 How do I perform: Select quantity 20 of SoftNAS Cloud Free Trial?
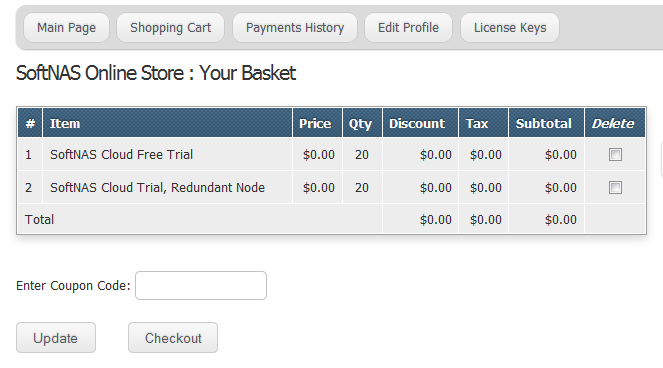click(362, 155)
